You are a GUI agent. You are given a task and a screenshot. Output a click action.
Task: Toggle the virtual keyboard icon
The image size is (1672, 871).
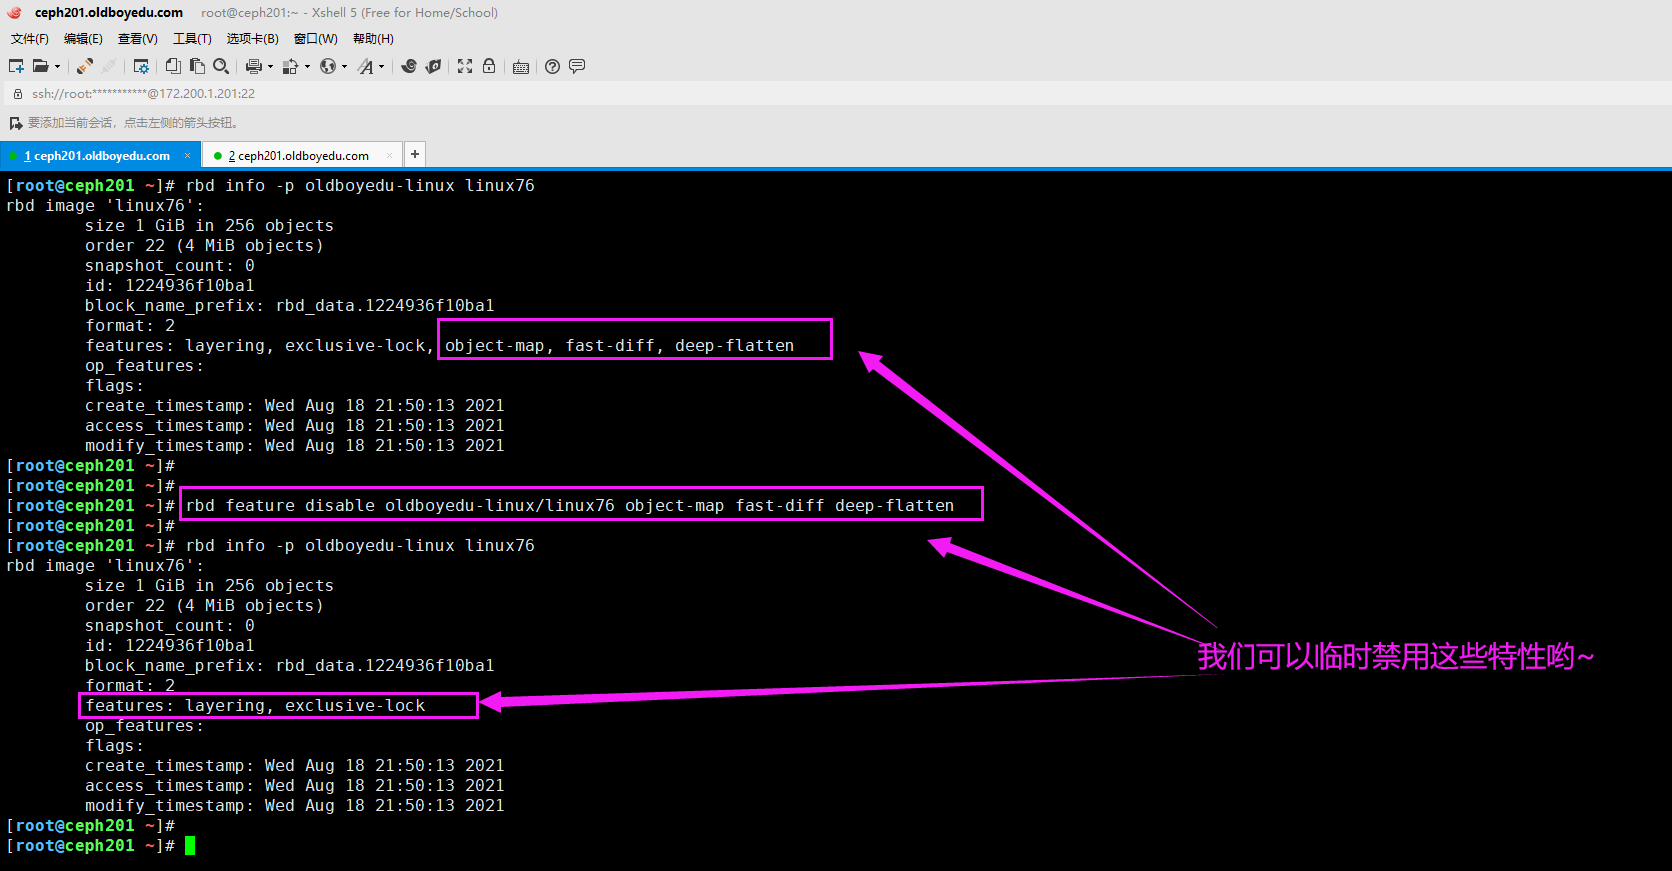pos(521,67)
